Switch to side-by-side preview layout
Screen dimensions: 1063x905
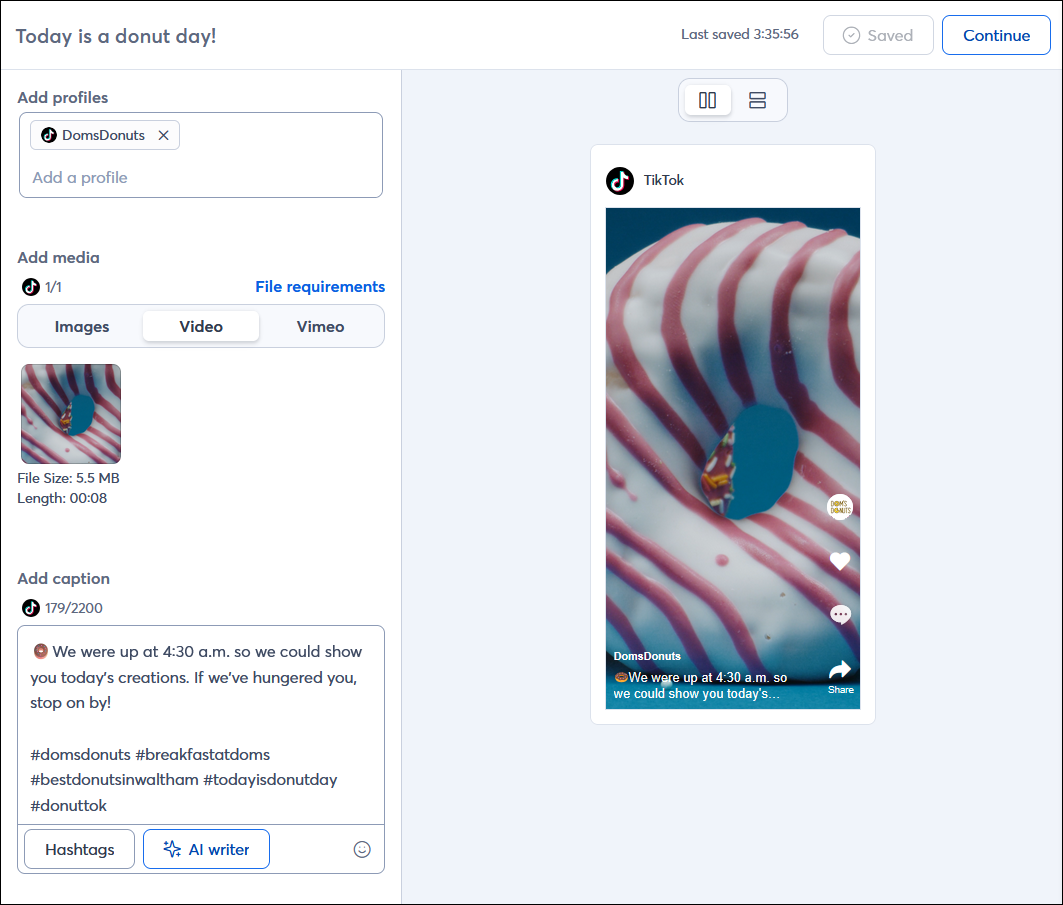pos(707,100)
